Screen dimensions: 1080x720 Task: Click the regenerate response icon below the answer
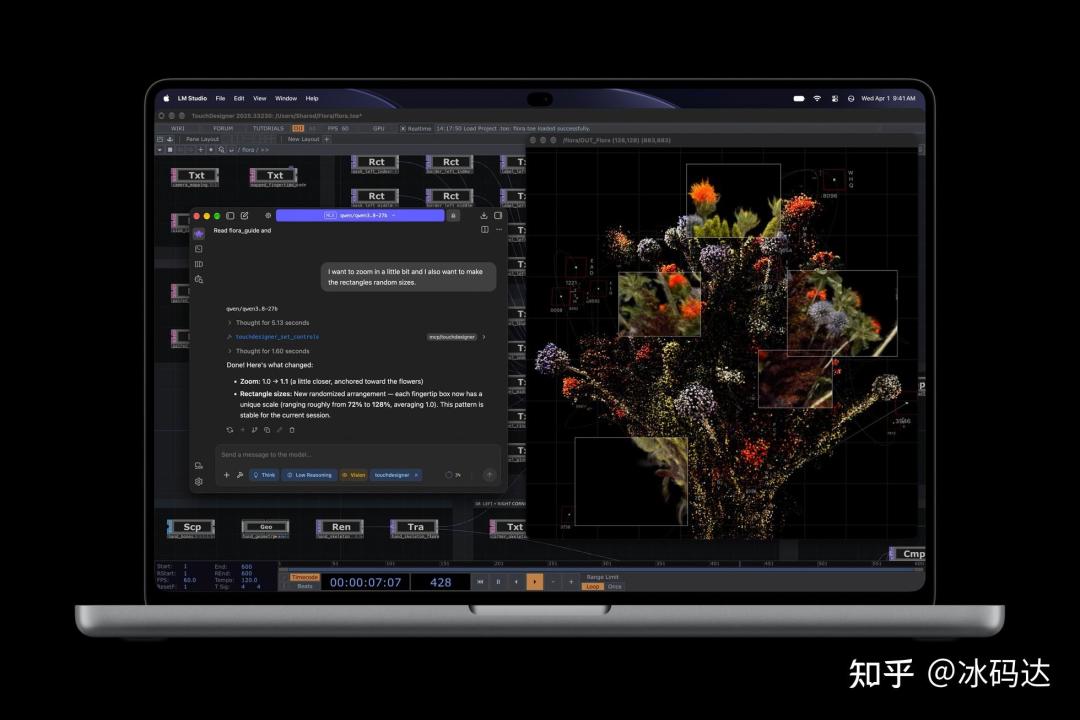[229, 430]
